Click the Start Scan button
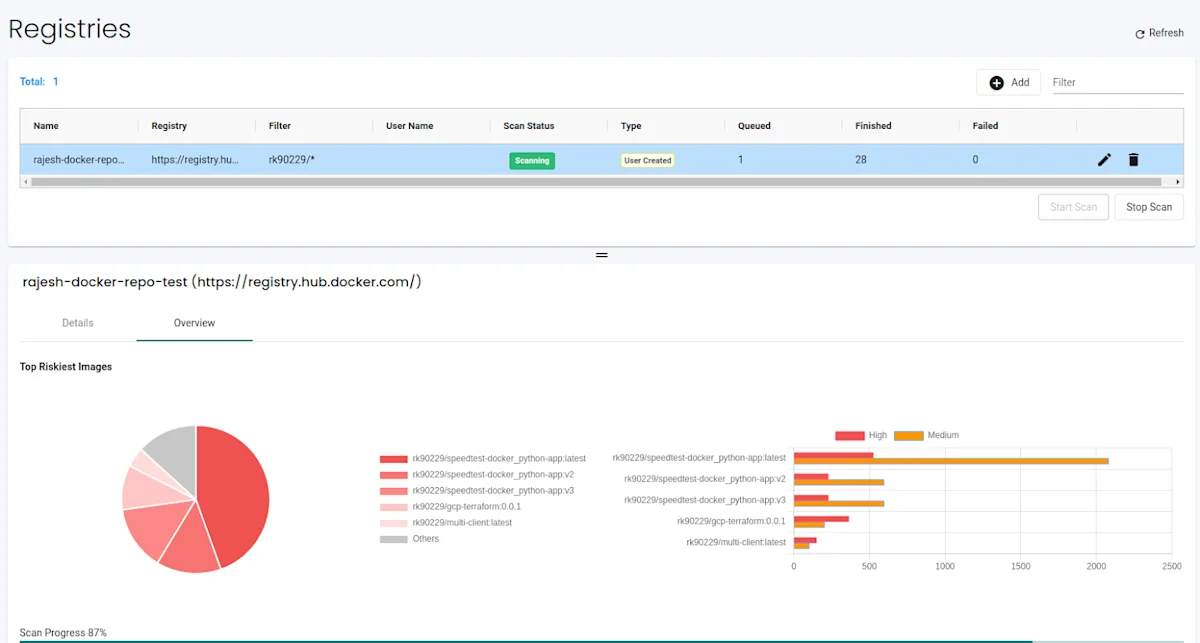 (1073, 207)
